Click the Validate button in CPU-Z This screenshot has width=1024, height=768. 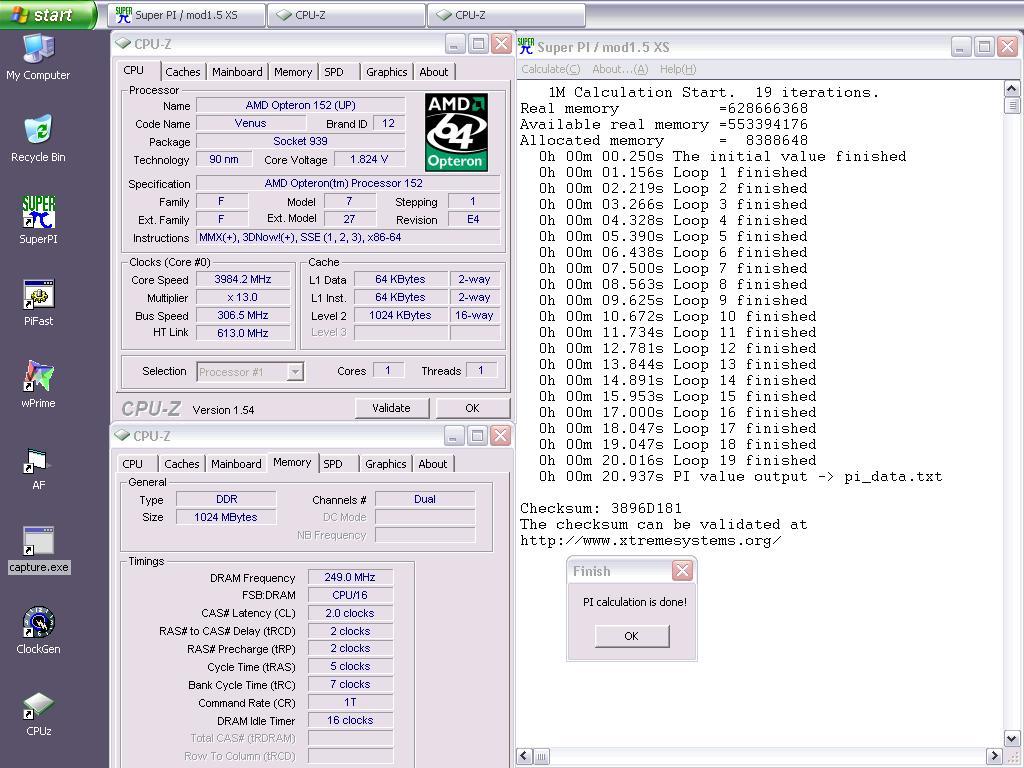point(392,408)
